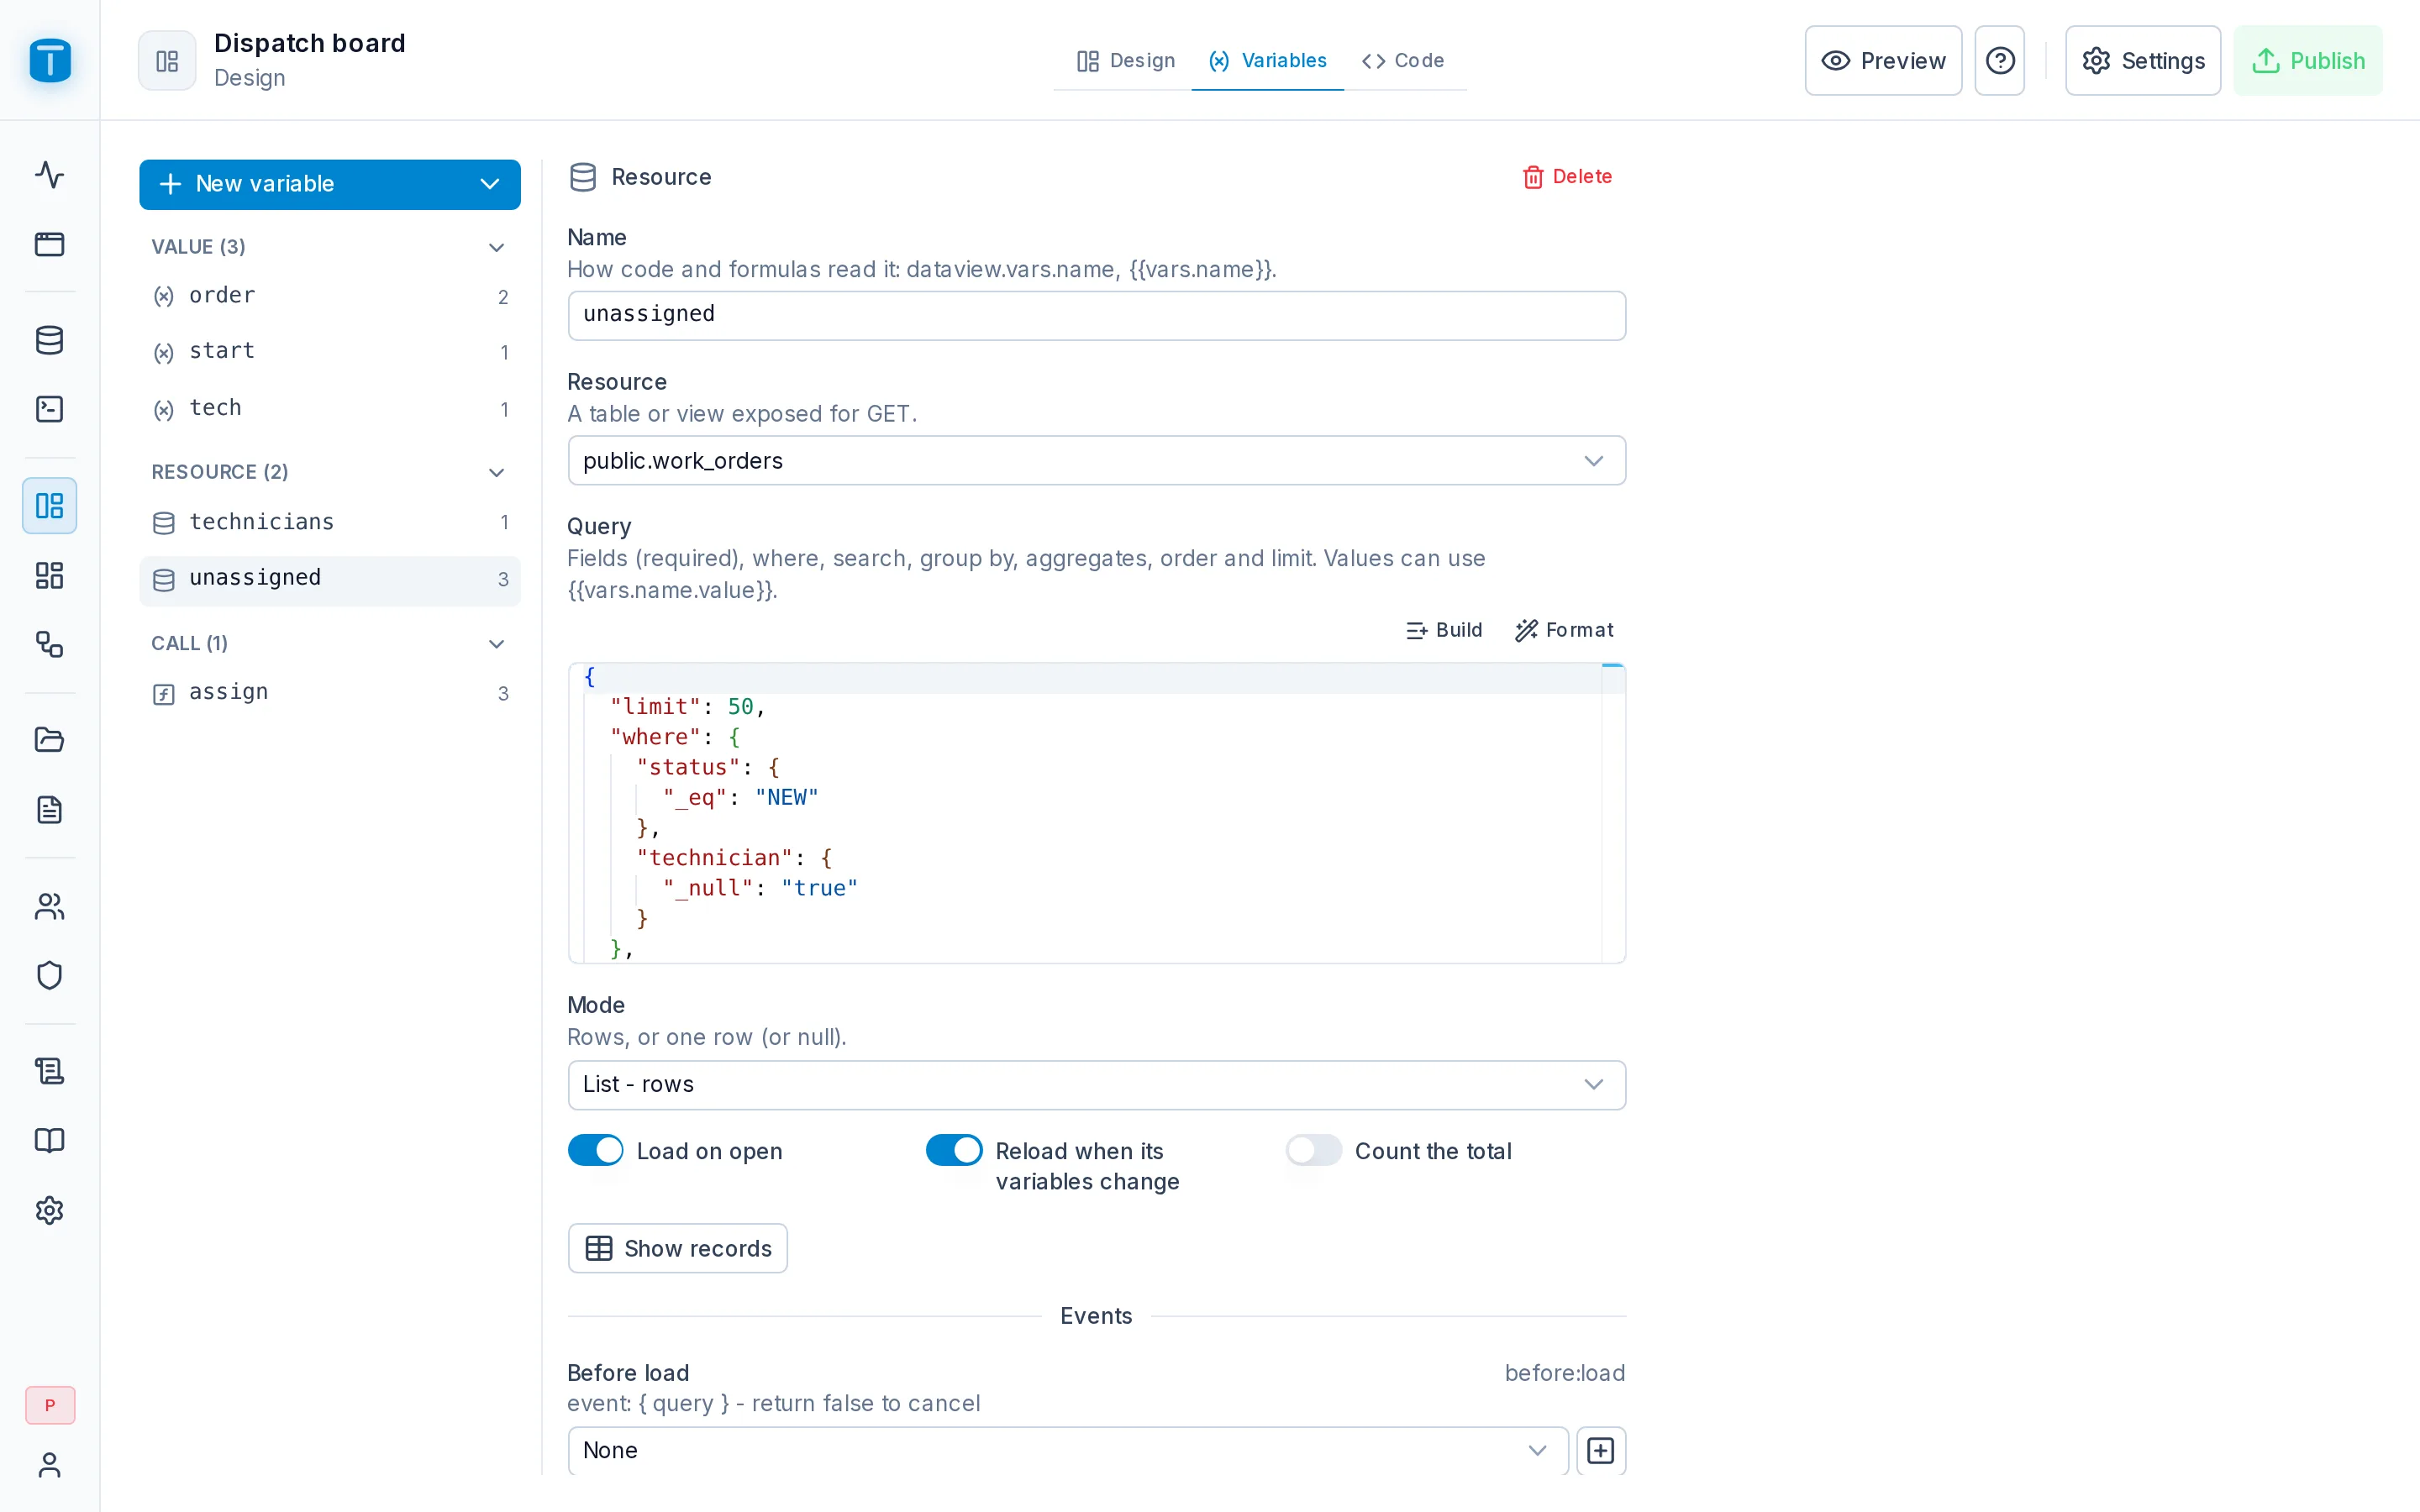Click the blue T app logo
The image size is (2420, 1512).
tap(50, 60)
